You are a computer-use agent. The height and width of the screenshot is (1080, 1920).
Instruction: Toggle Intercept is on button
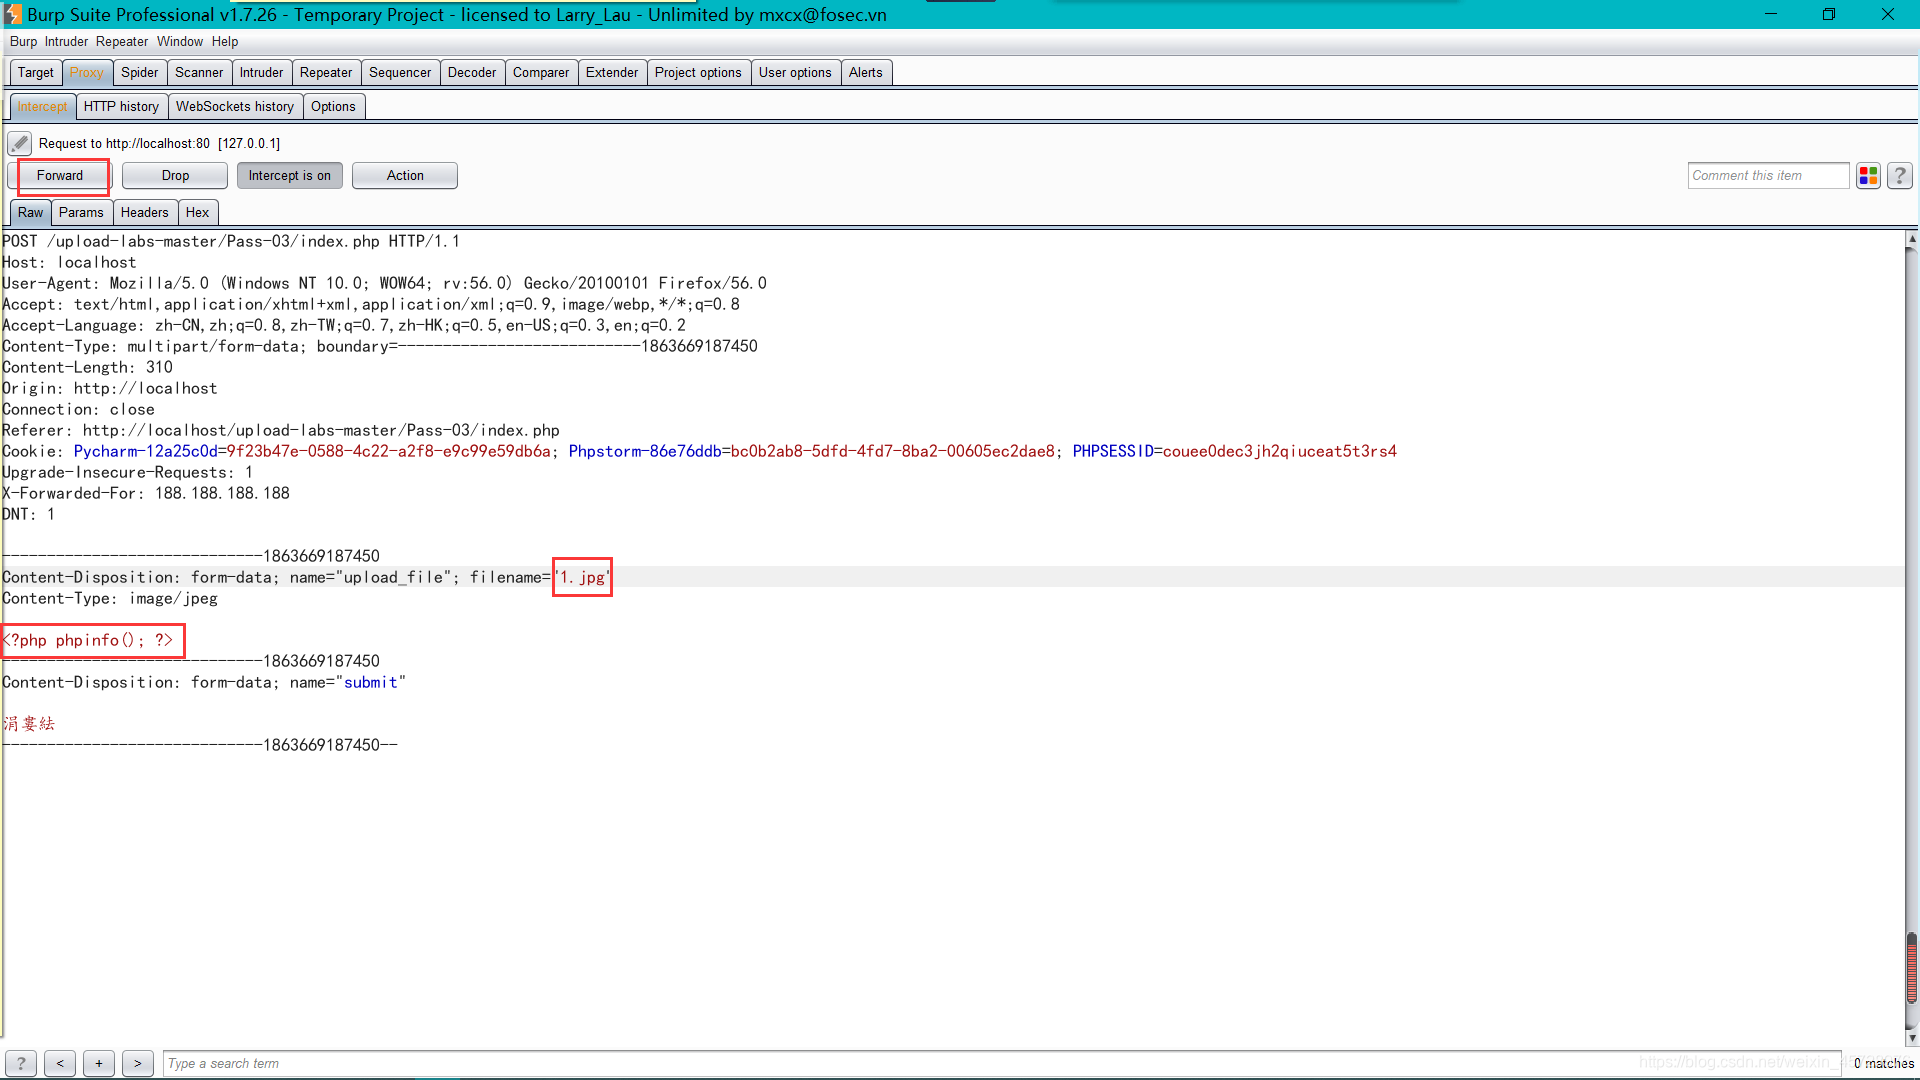(x=289, y=175)
